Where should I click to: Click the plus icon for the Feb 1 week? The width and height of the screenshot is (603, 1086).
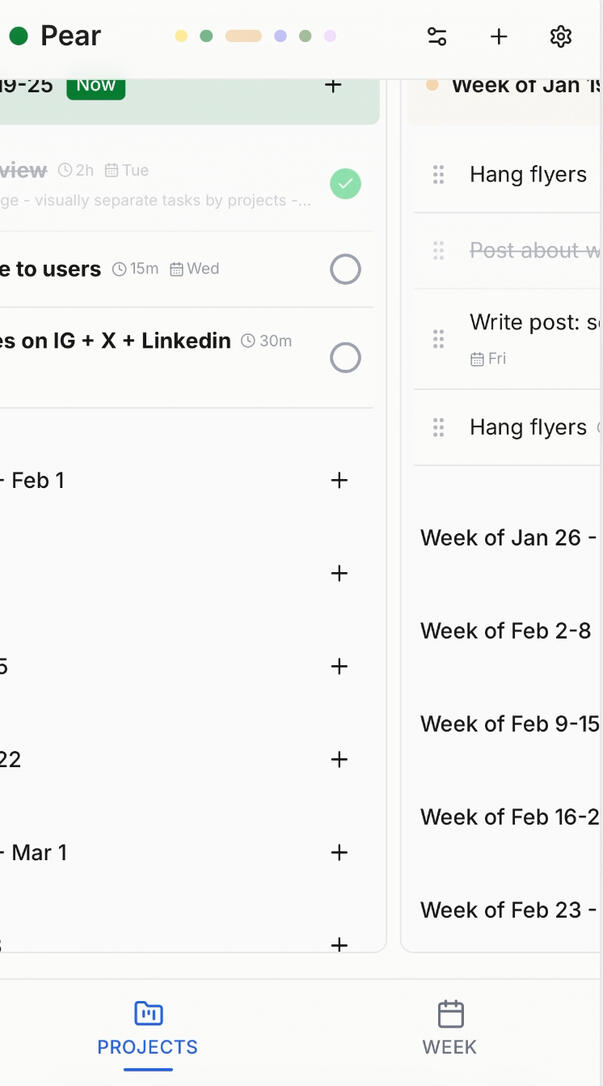point(340,481)
